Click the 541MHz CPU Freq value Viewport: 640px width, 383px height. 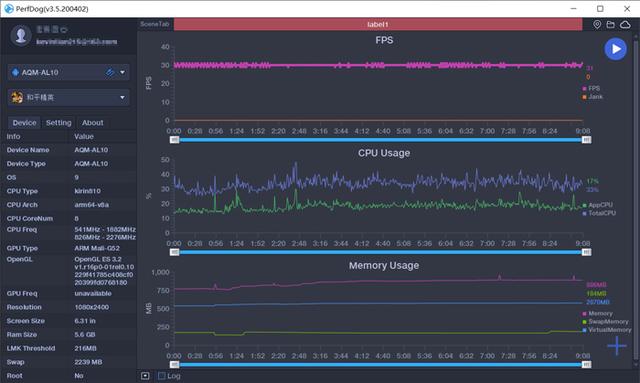click(x=105, y=229)
